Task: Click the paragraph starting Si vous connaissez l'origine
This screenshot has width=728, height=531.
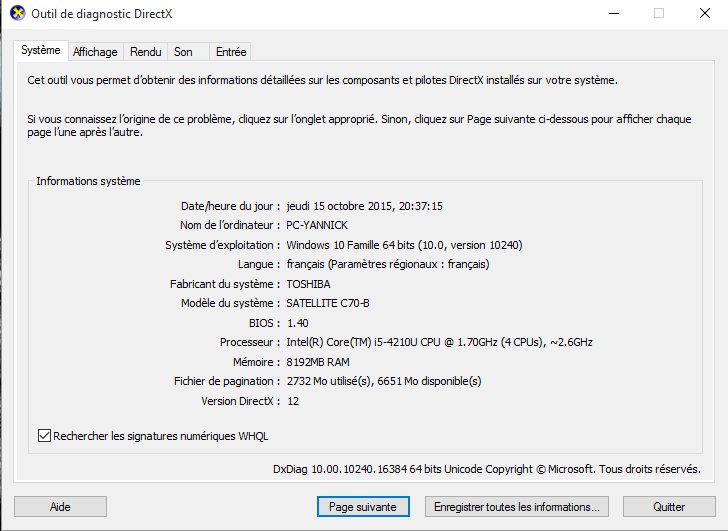Action: click(359, 125)
